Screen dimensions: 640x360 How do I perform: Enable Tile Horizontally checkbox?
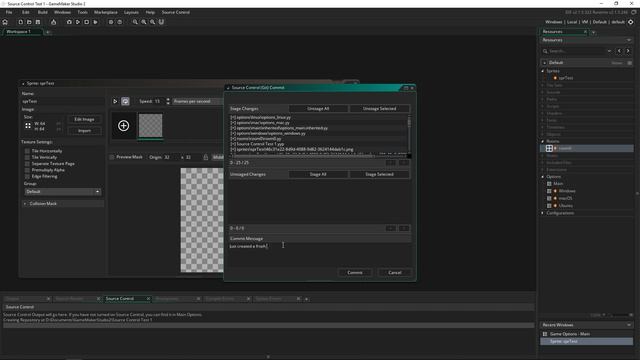[27, 151]
